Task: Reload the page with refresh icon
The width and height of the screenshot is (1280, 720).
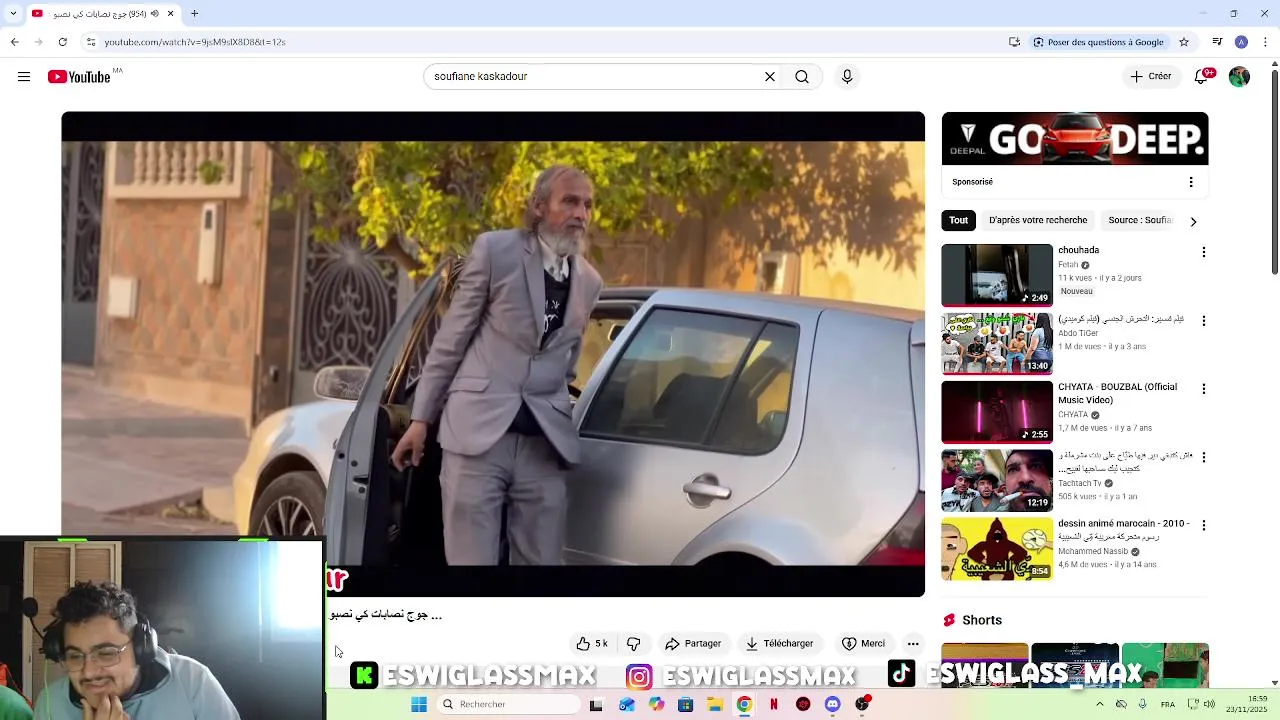Action: 62,42
